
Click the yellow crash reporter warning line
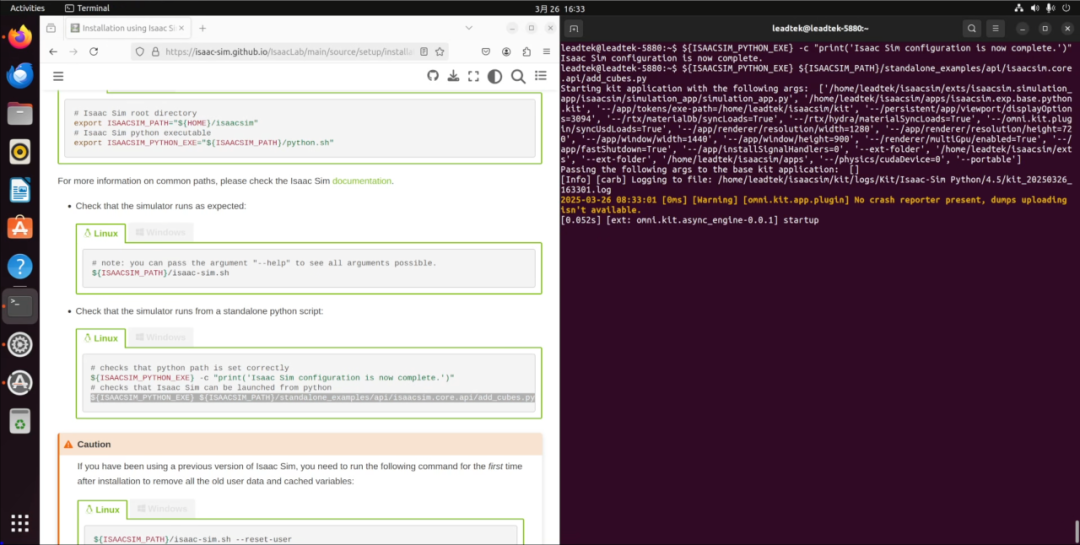coord(813,205)
